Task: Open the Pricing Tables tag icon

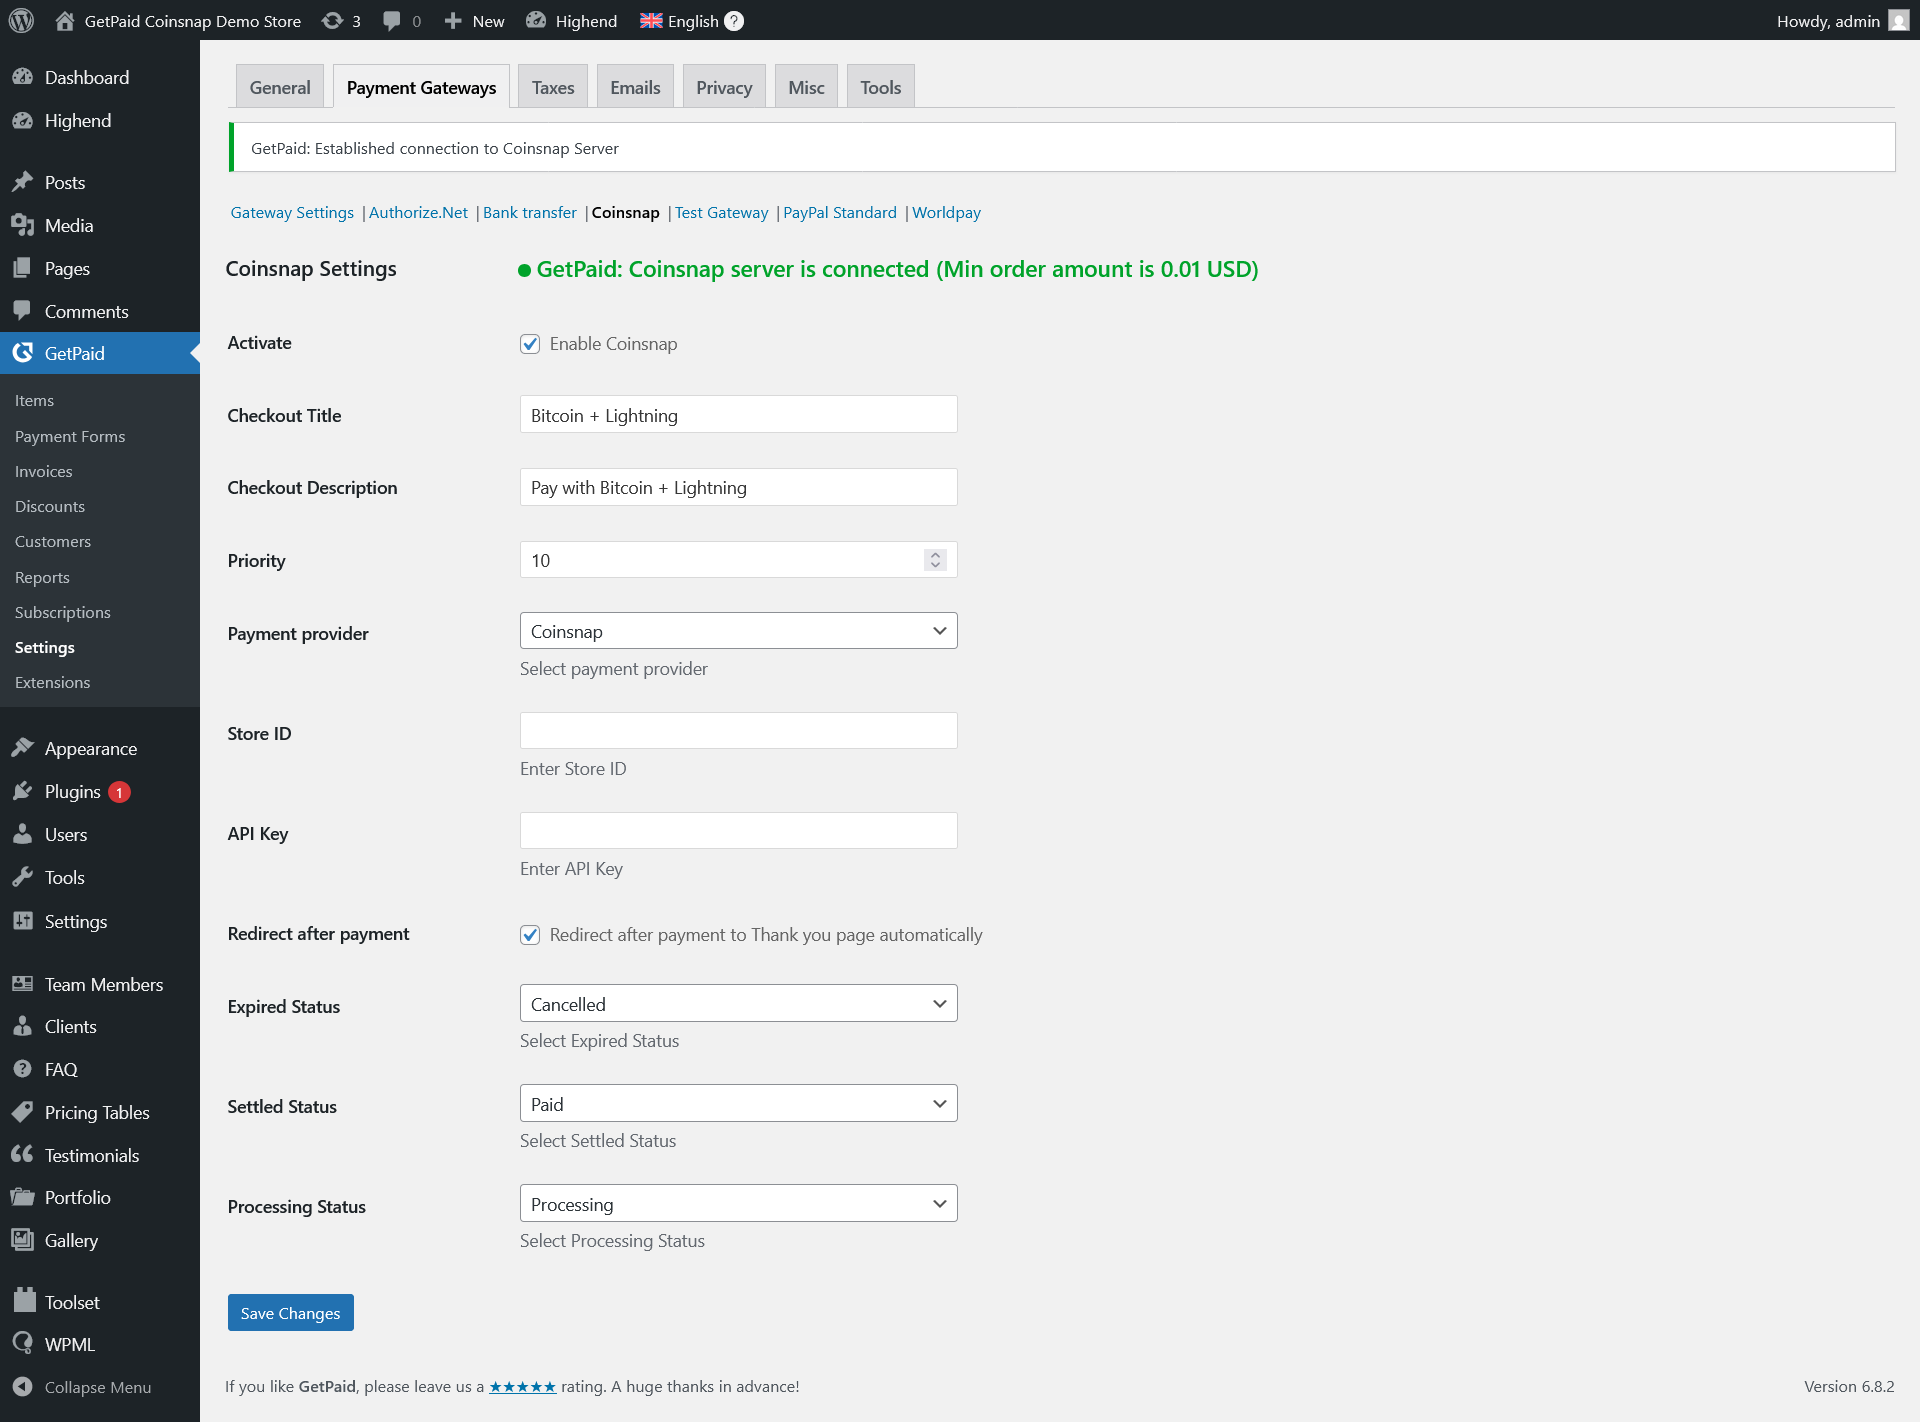Action: coord(22,1112)
